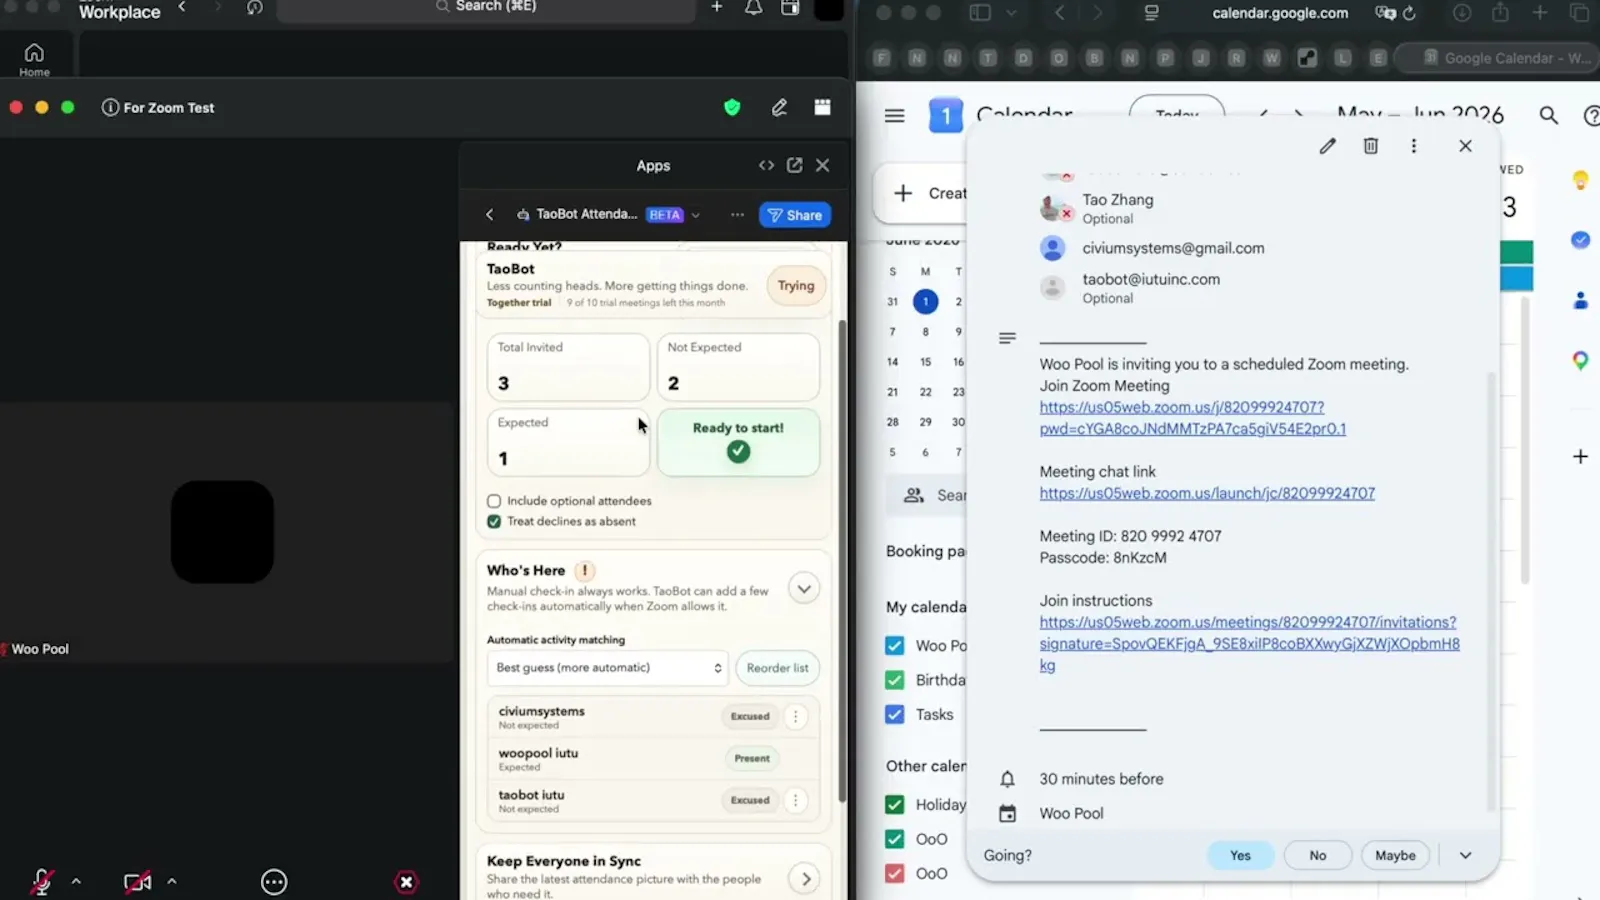Open the meeting info icon beside For Zoom Test
The width and height of the screenshot is (1600, 900).
click(110, 107)
